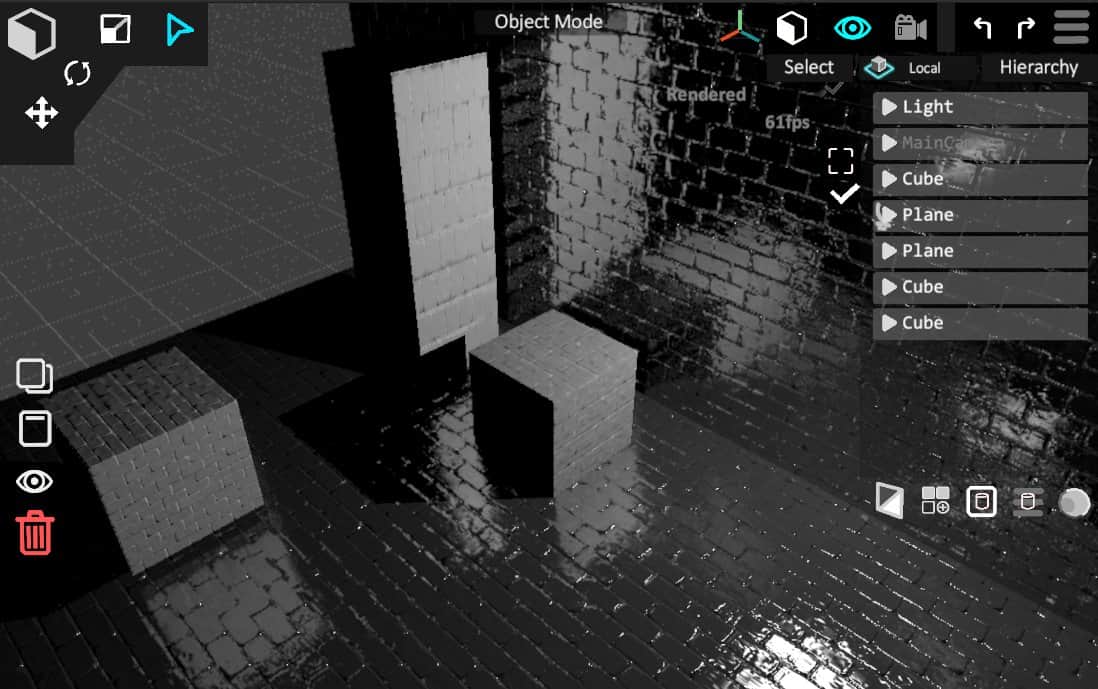1098x689 pixels.
Task: Delete the object using the red trash icon
Action: tap(35, 532)
